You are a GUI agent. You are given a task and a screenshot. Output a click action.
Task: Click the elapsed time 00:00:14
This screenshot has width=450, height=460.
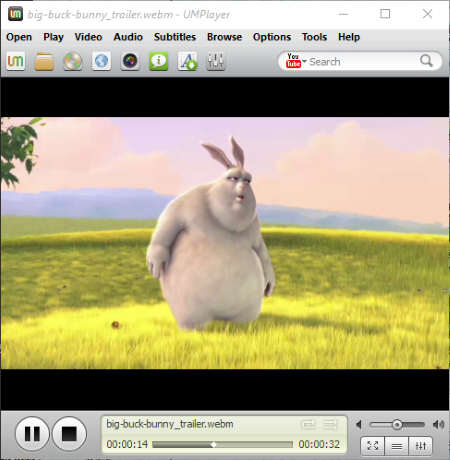coord(127,444)
